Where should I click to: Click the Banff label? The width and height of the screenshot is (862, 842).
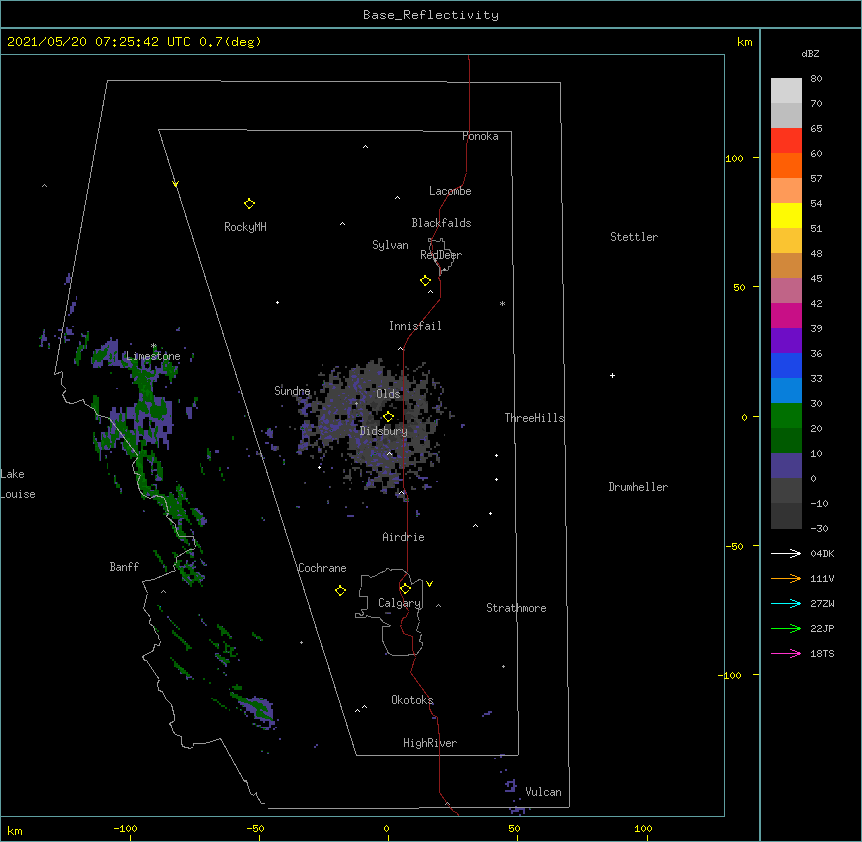[124, 567]
